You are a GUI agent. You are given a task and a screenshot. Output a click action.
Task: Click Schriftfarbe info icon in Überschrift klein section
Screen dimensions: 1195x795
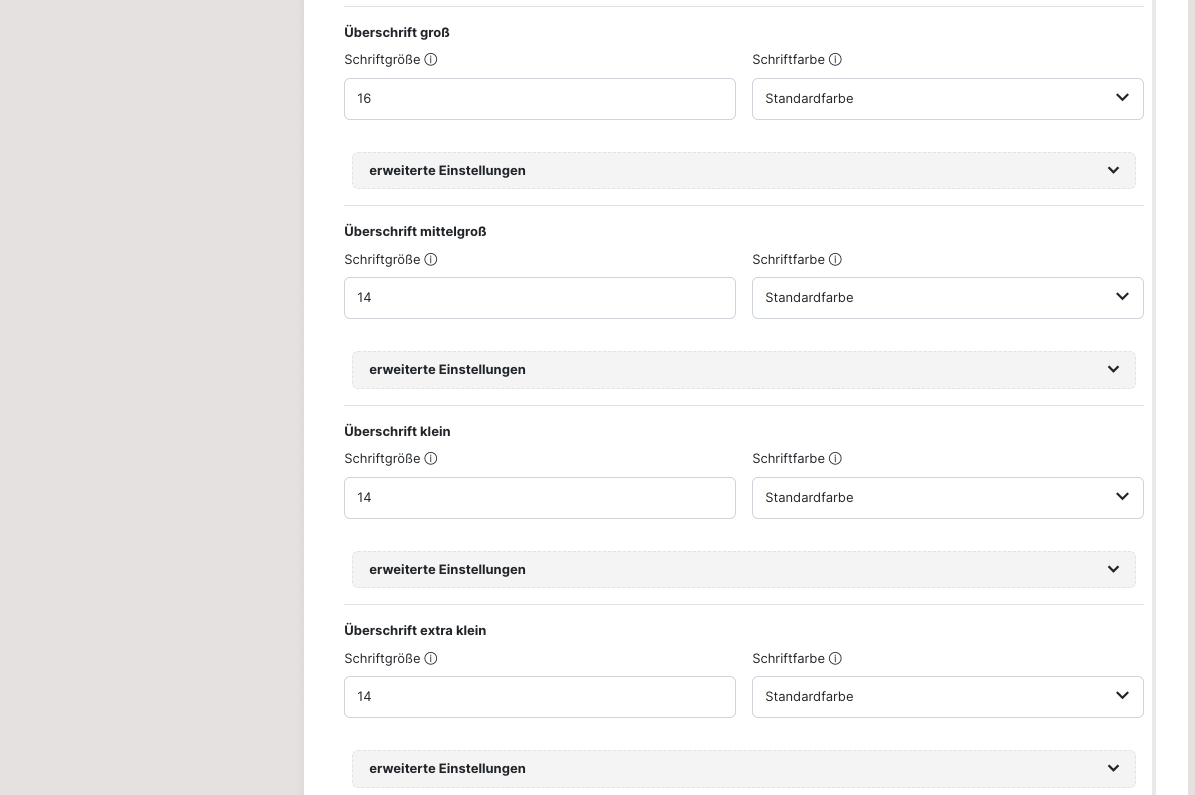[835, 459]
